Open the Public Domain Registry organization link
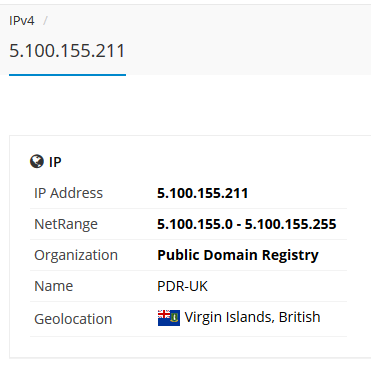 pyautogui.click(x=238, y=256)
